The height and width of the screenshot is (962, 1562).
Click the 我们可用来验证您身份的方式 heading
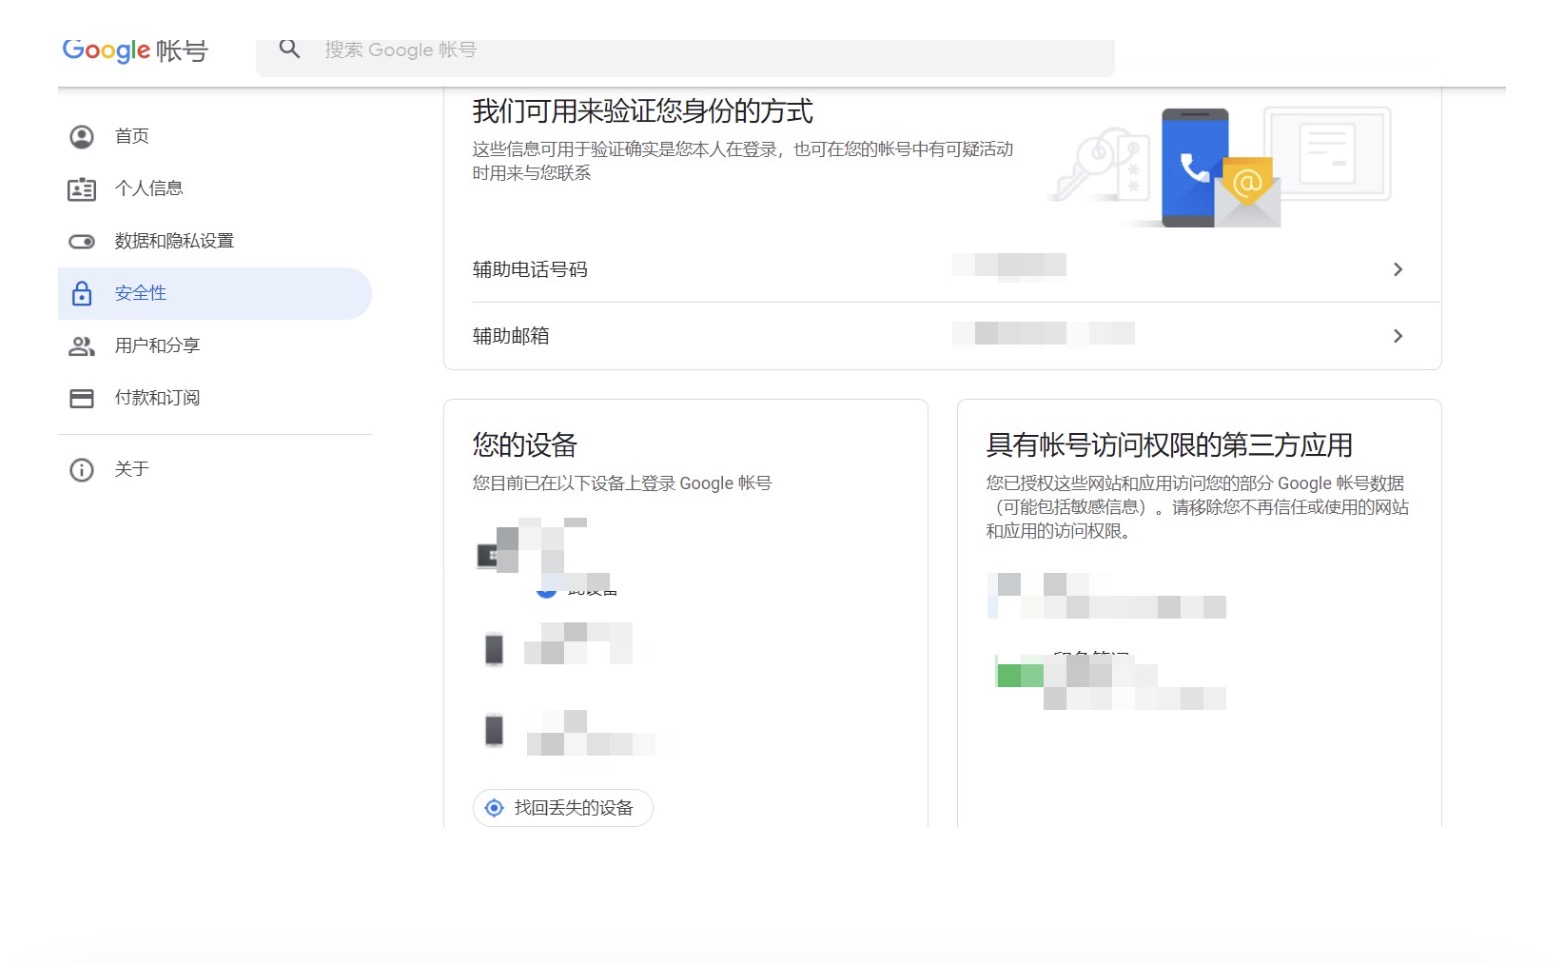pos(643,111)
